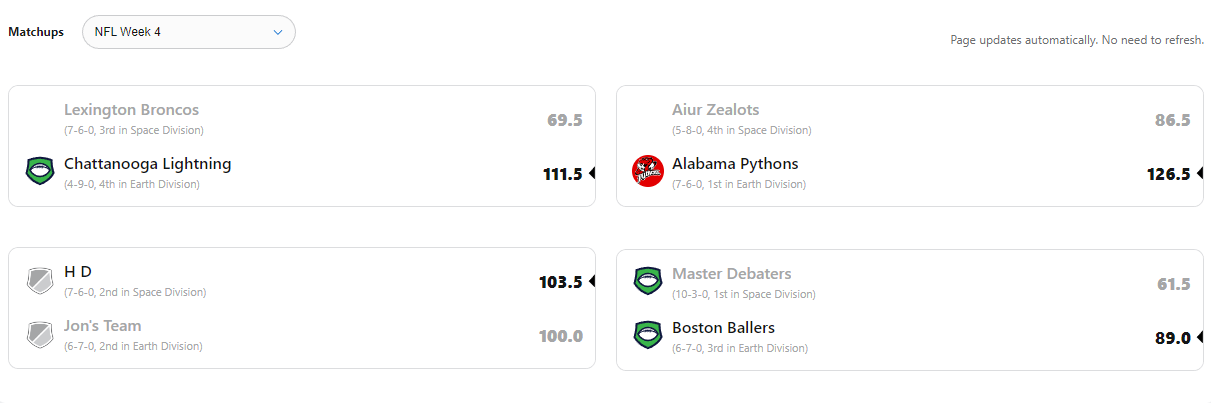The height and width of the screenshot is (403, 1211).
Task: Open Alabama Pythons team name link
Action: 735,164
